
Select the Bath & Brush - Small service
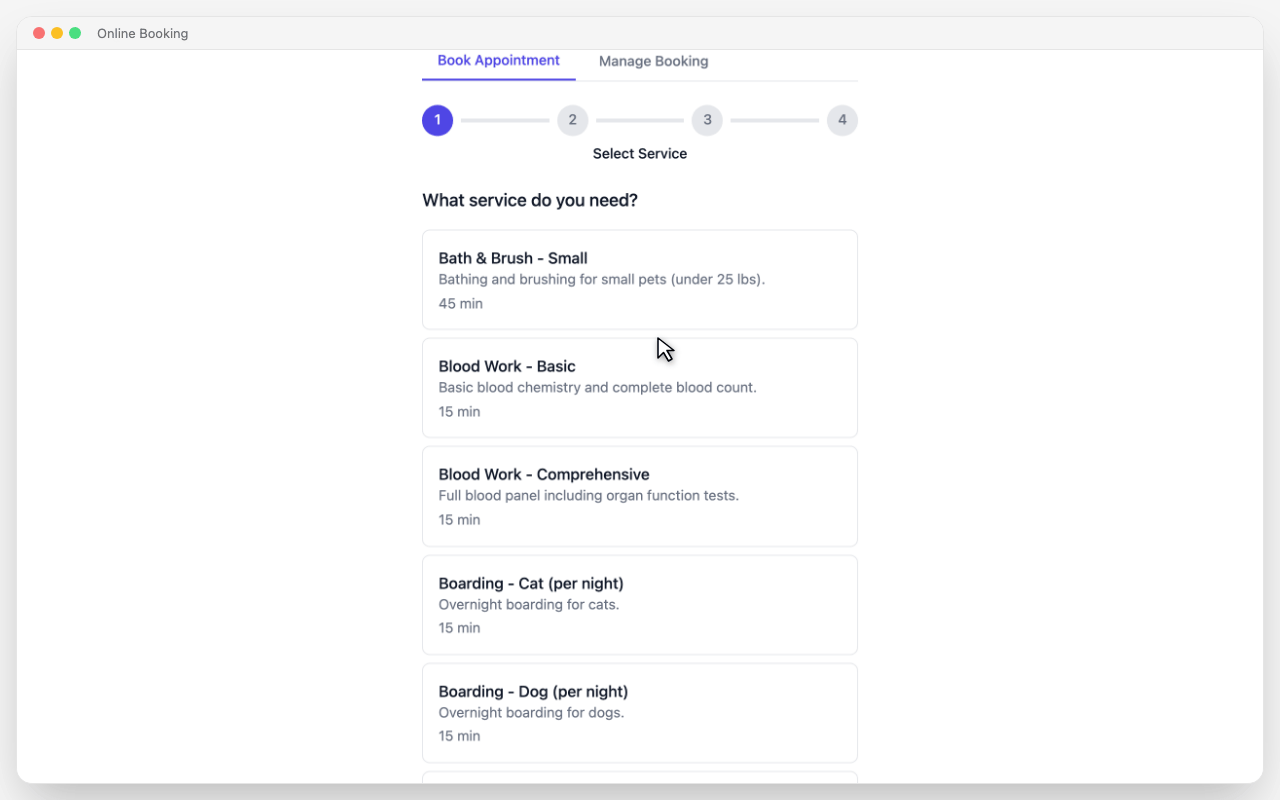click(639, 279)
